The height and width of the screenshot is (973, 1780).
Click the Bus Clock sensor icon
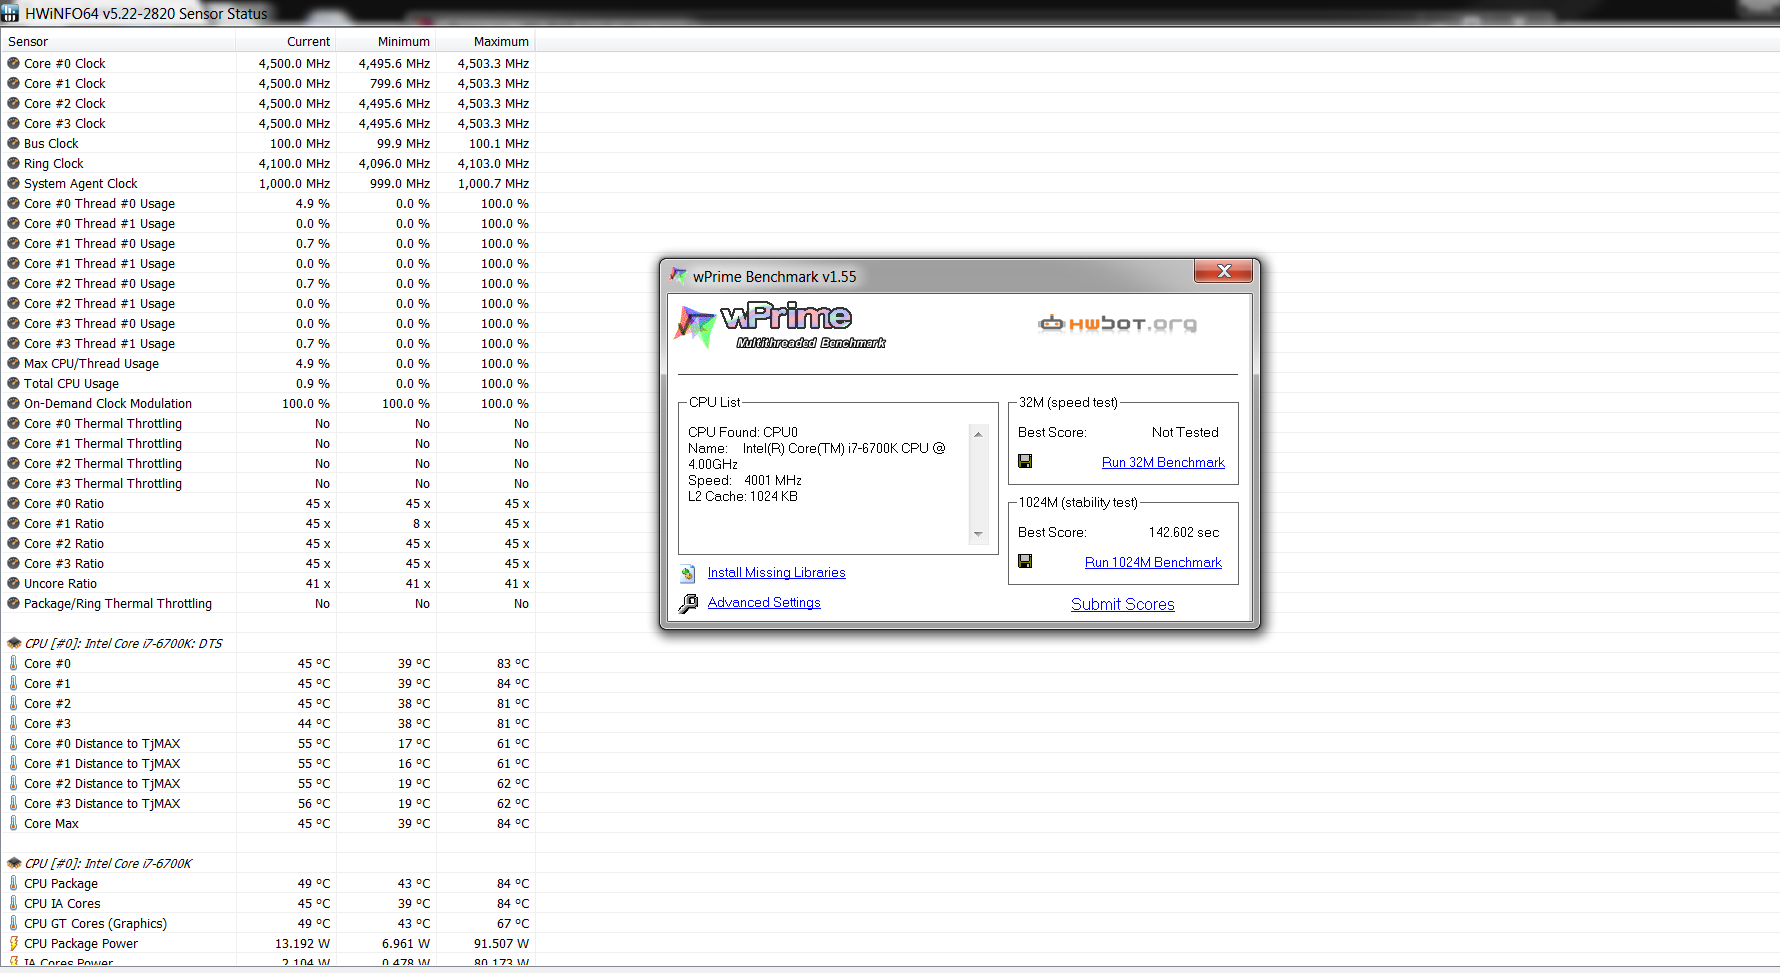tap(14, 143)
